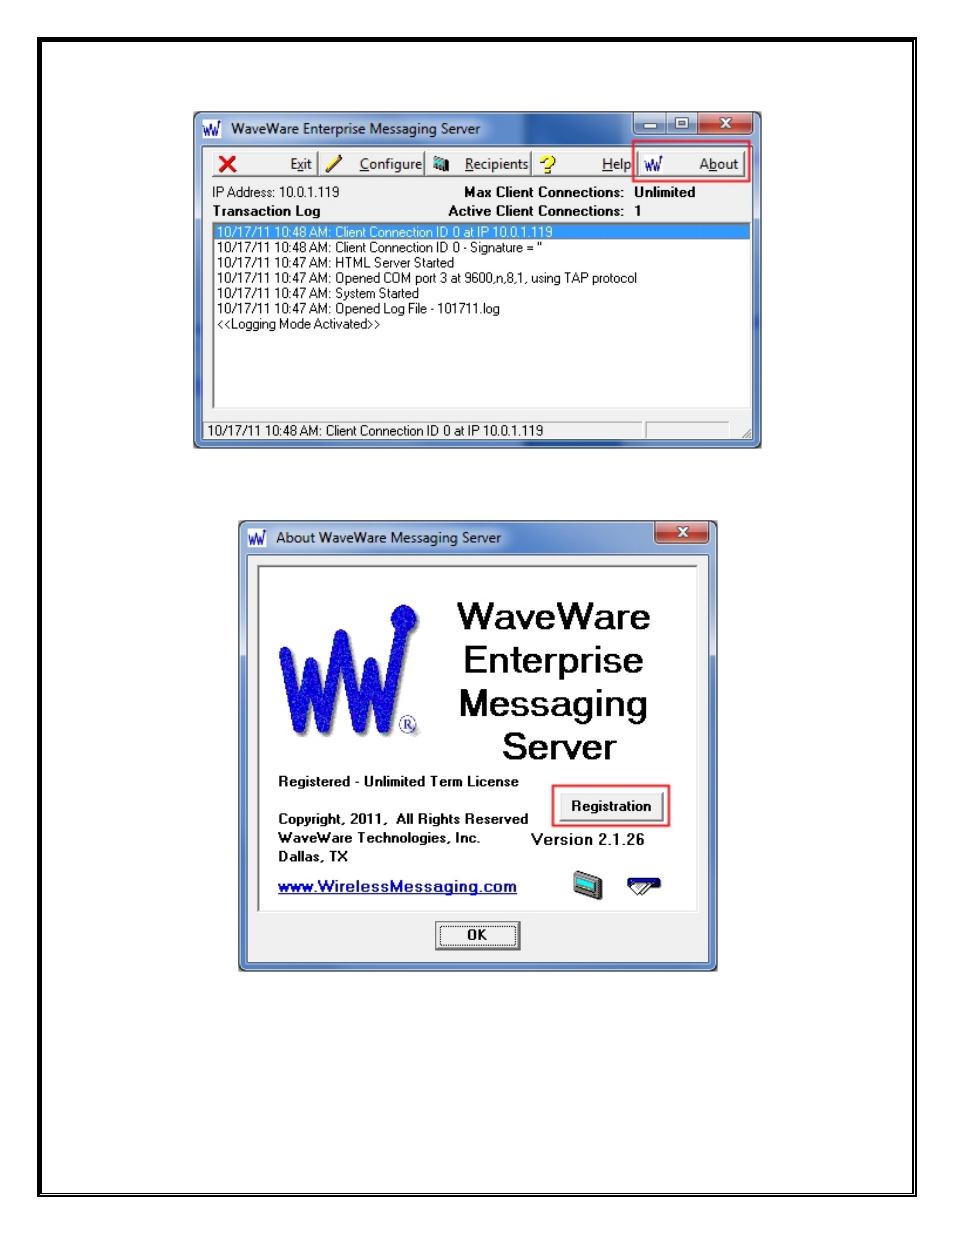Click the Recipients book icon
954x1235 pixels.
[x=441, y=164]
